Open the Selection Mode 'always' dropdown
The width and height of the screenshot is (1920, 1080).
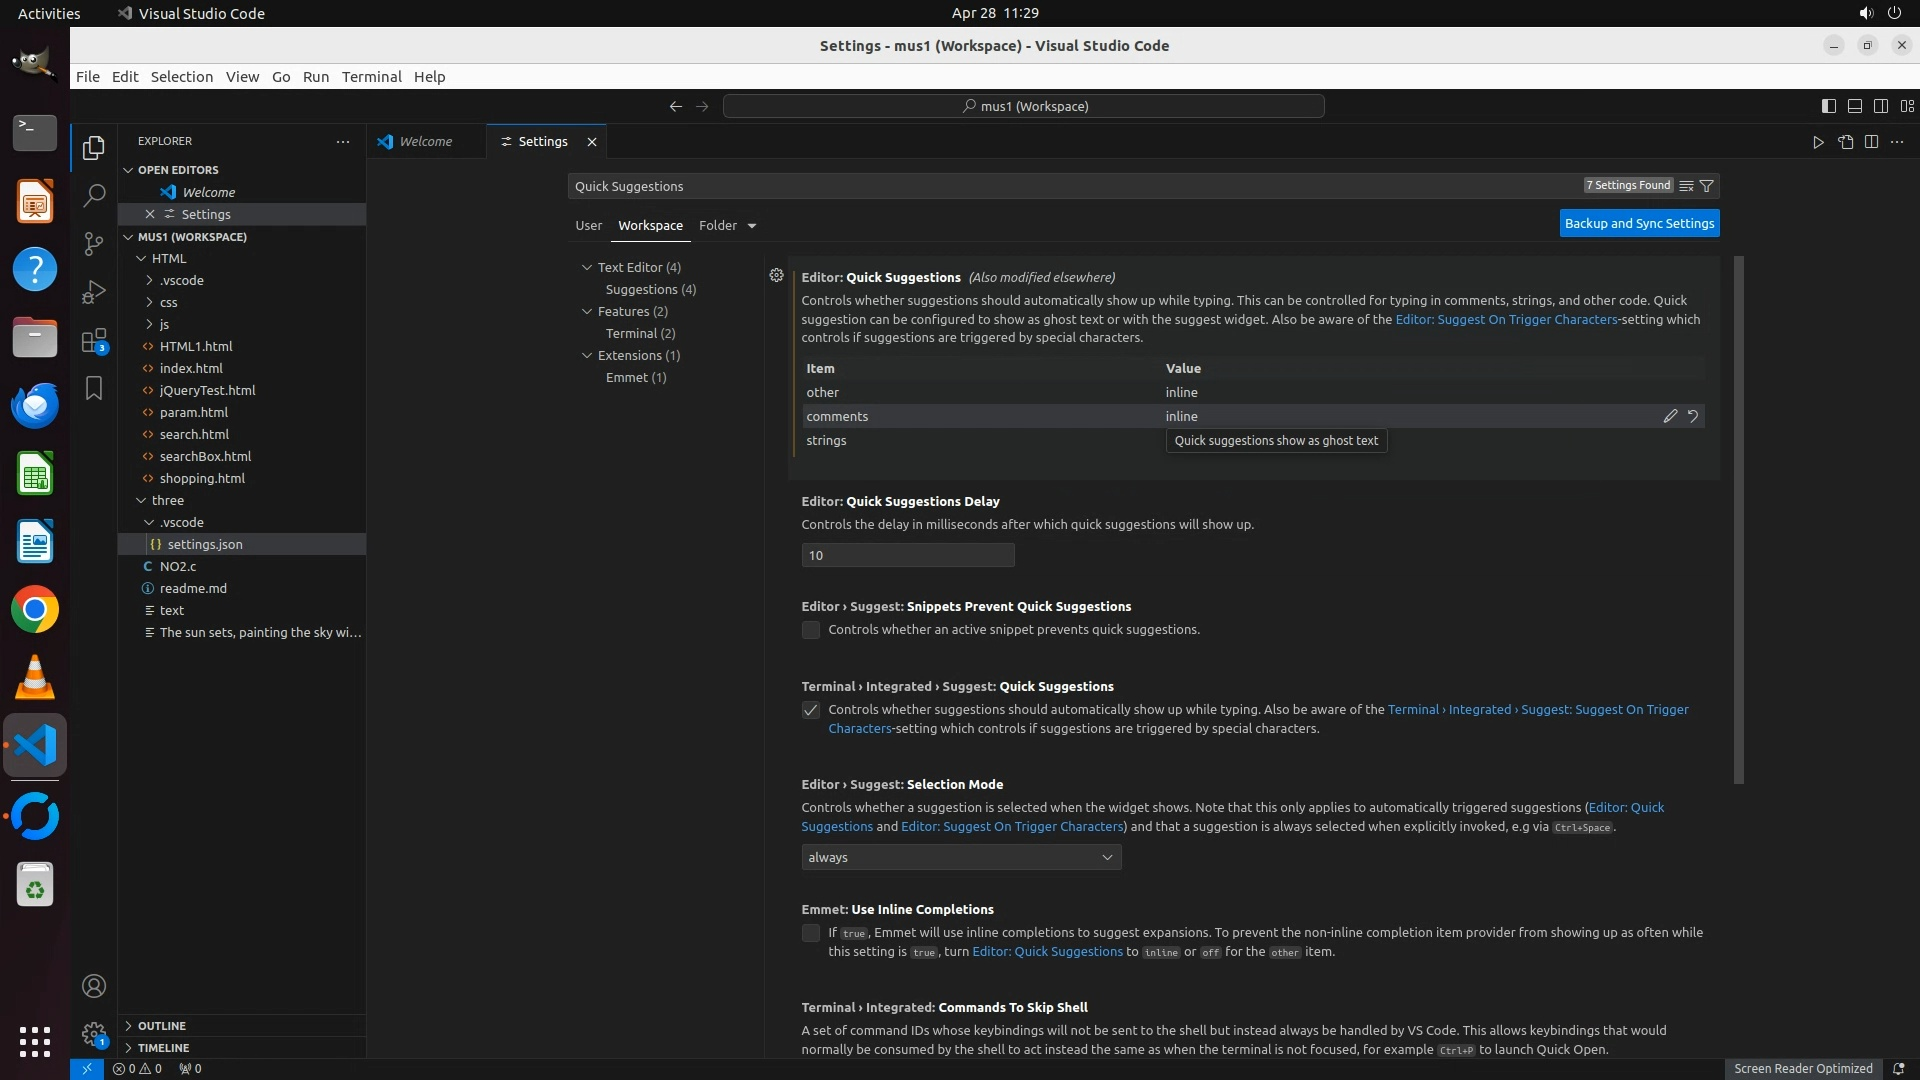(960, 857)
